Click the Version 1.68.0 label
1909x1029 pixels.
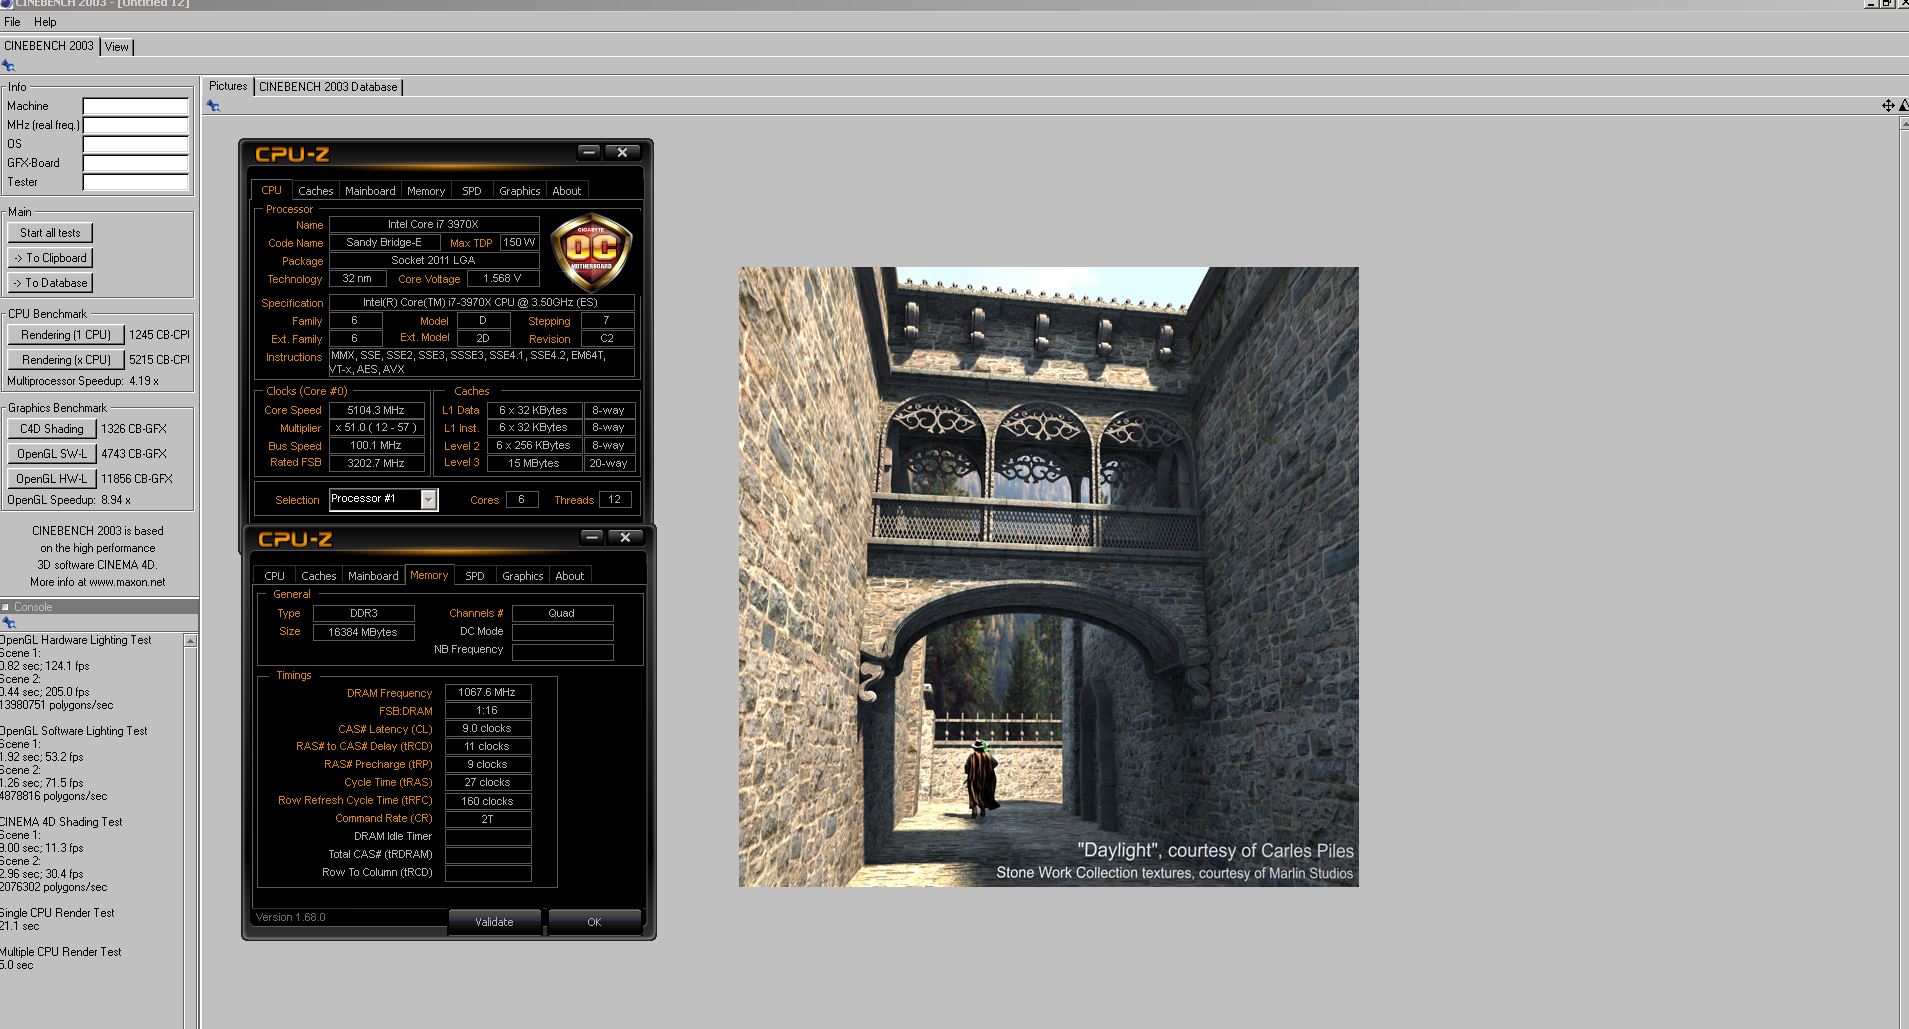(x=290, y=917)
